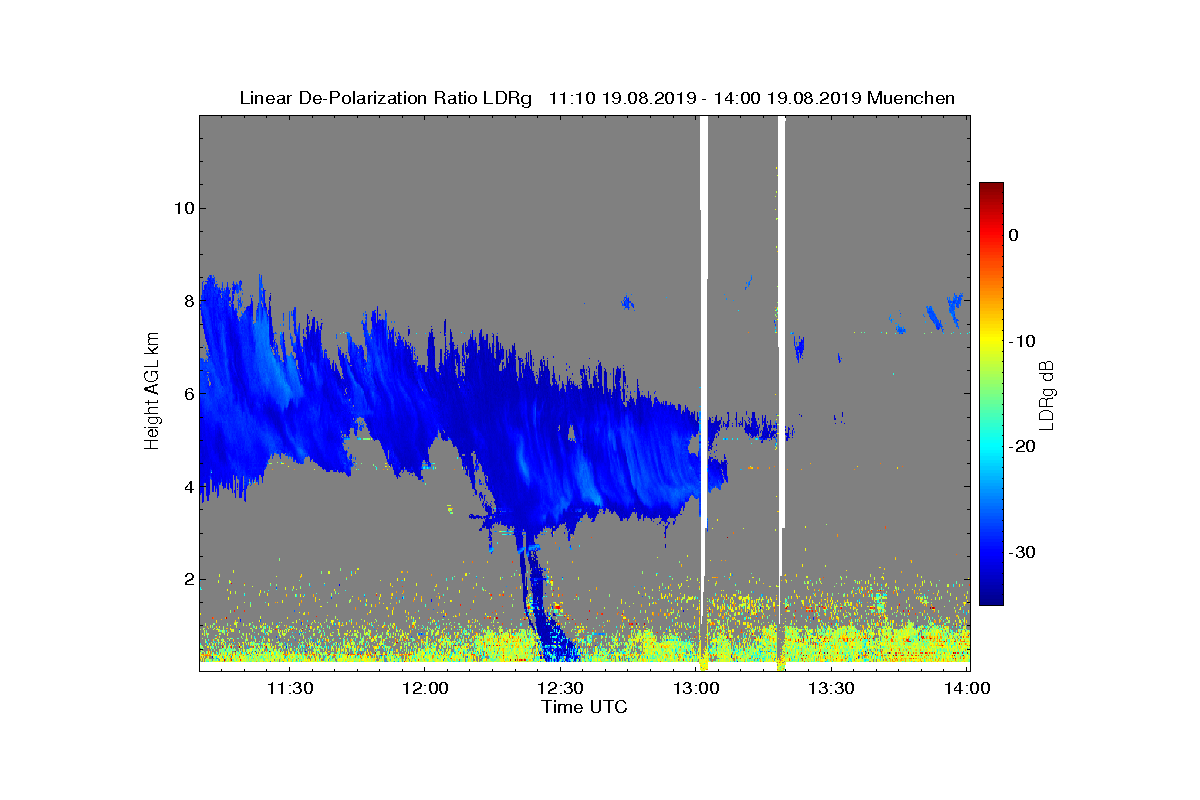Click the '12:00' time tick label
Viewport: 1200px width, 800px height.
(424, 689)
